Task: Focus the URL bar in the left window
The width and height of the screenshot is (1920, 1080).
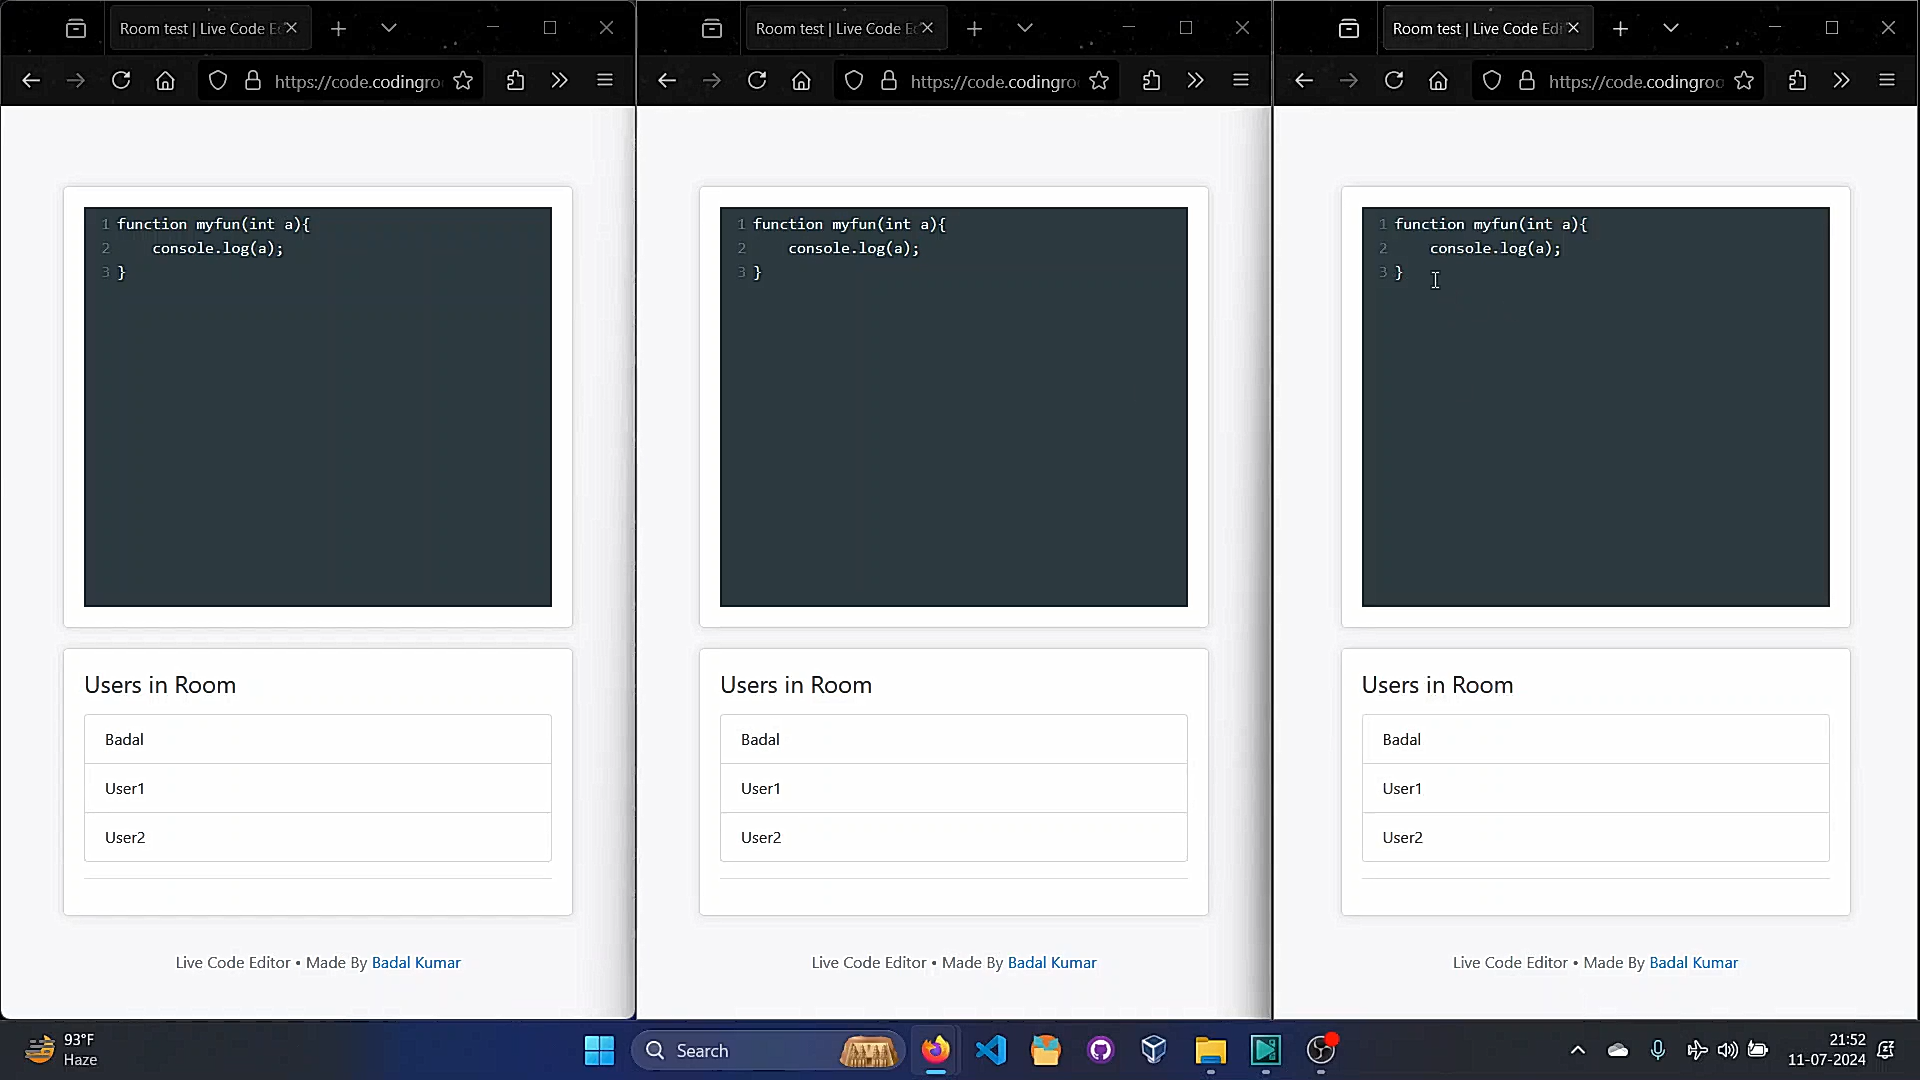Action: [357, 81]
